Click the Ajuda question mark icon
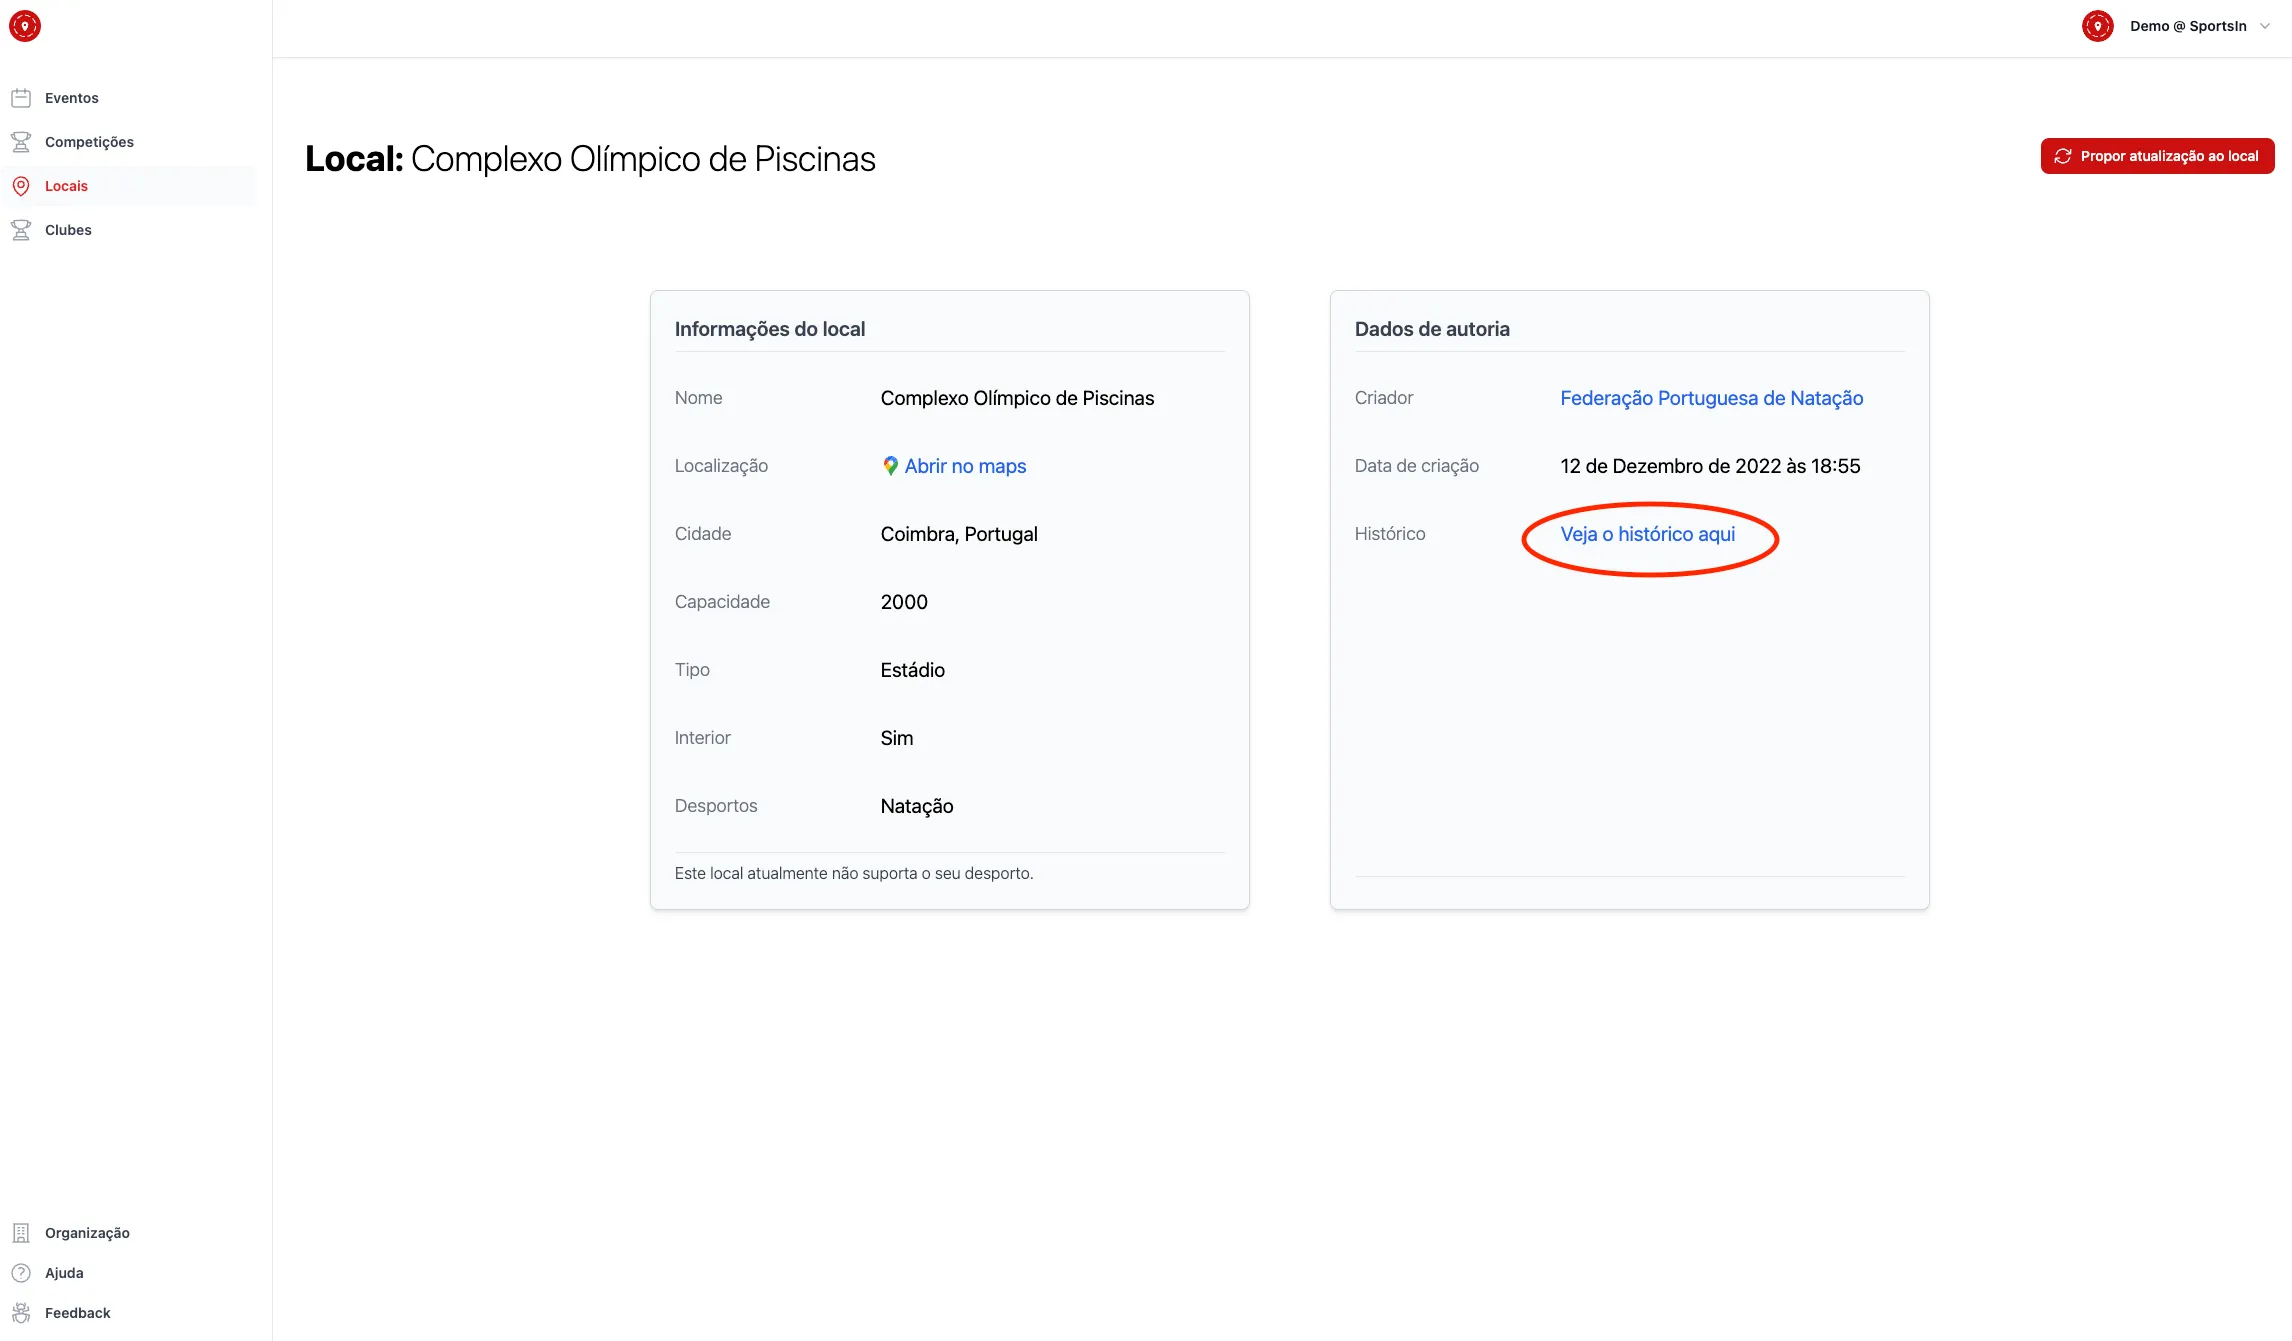Viewport: 2292px width, 1341px height. click(21, 1273)
